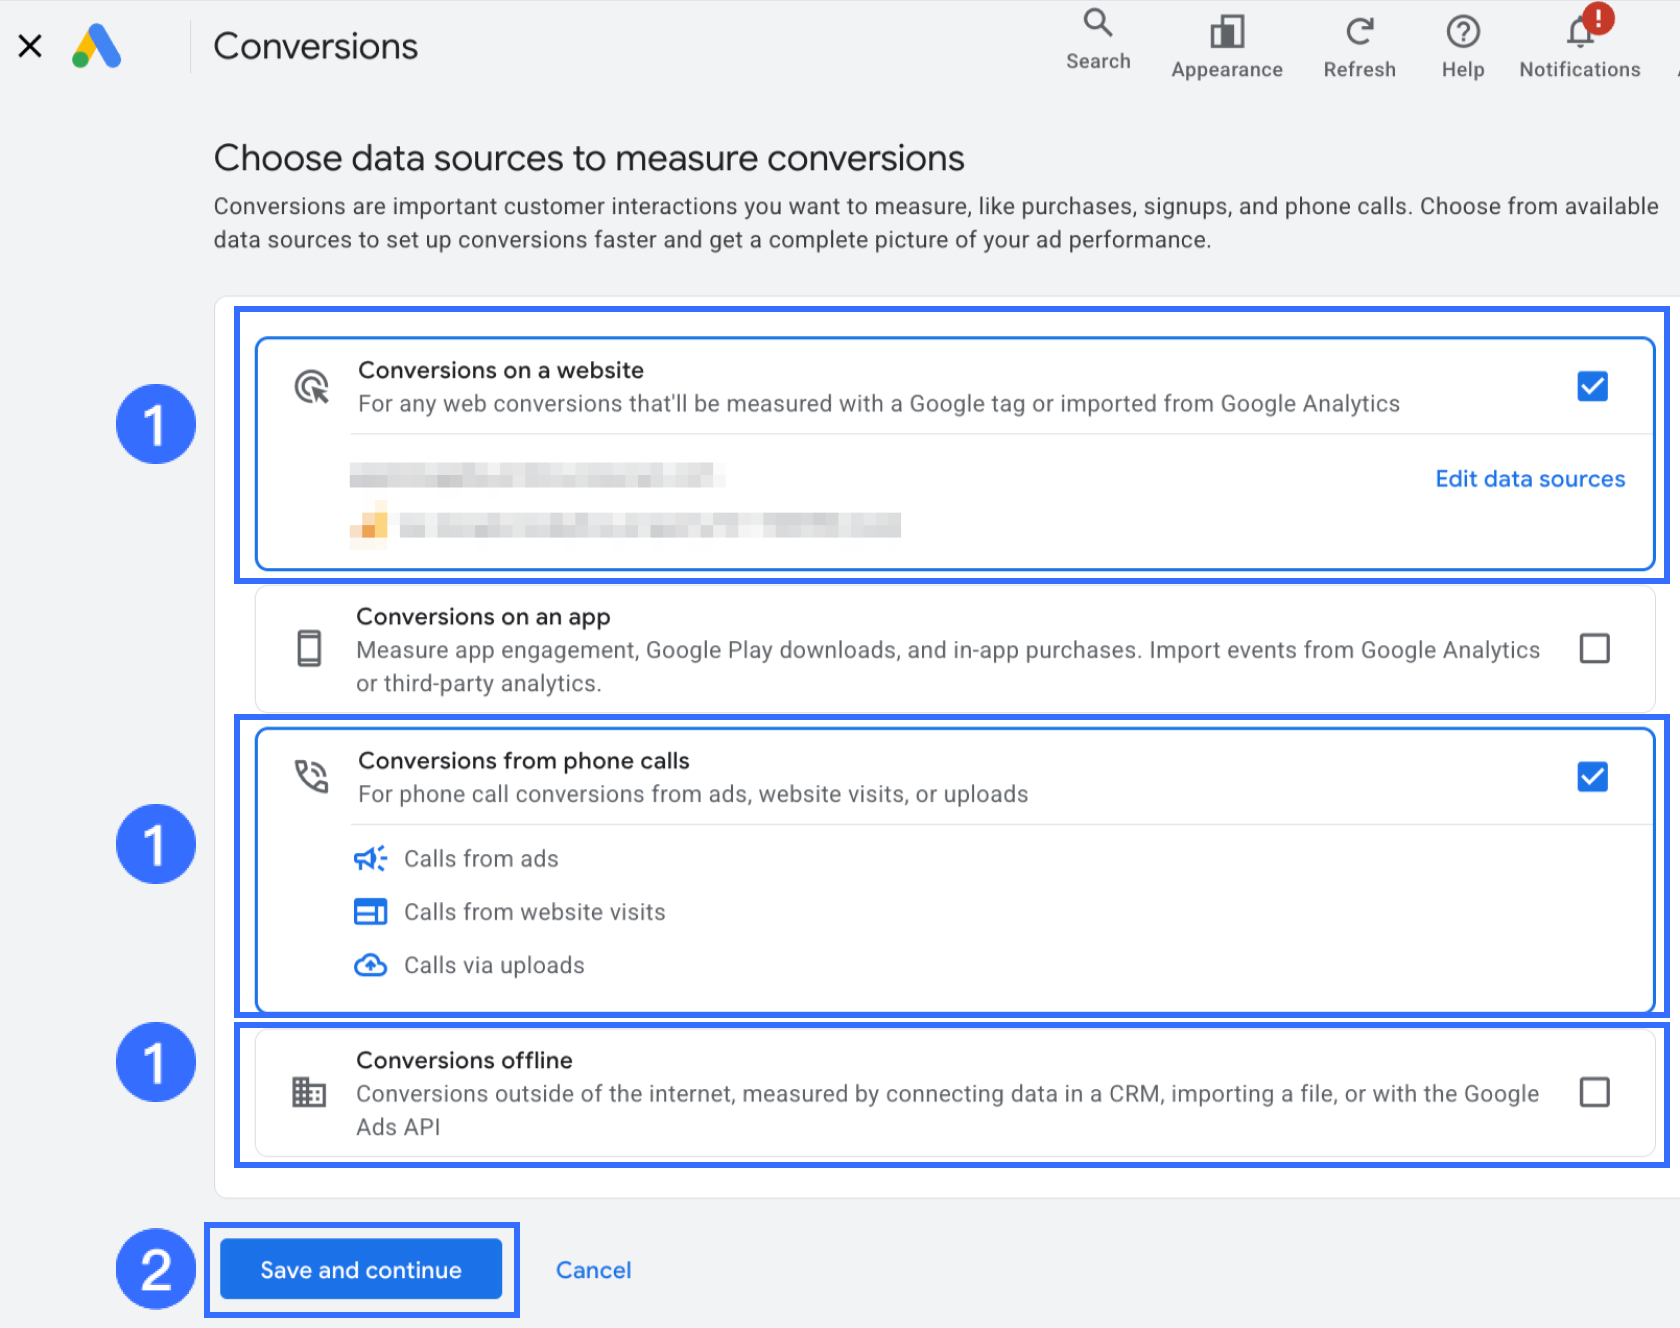This screenshot has width=1680, height=1328.
Task: Open the Appearance settings icon
Action: pyautogui.click(x=1227, y=32)
